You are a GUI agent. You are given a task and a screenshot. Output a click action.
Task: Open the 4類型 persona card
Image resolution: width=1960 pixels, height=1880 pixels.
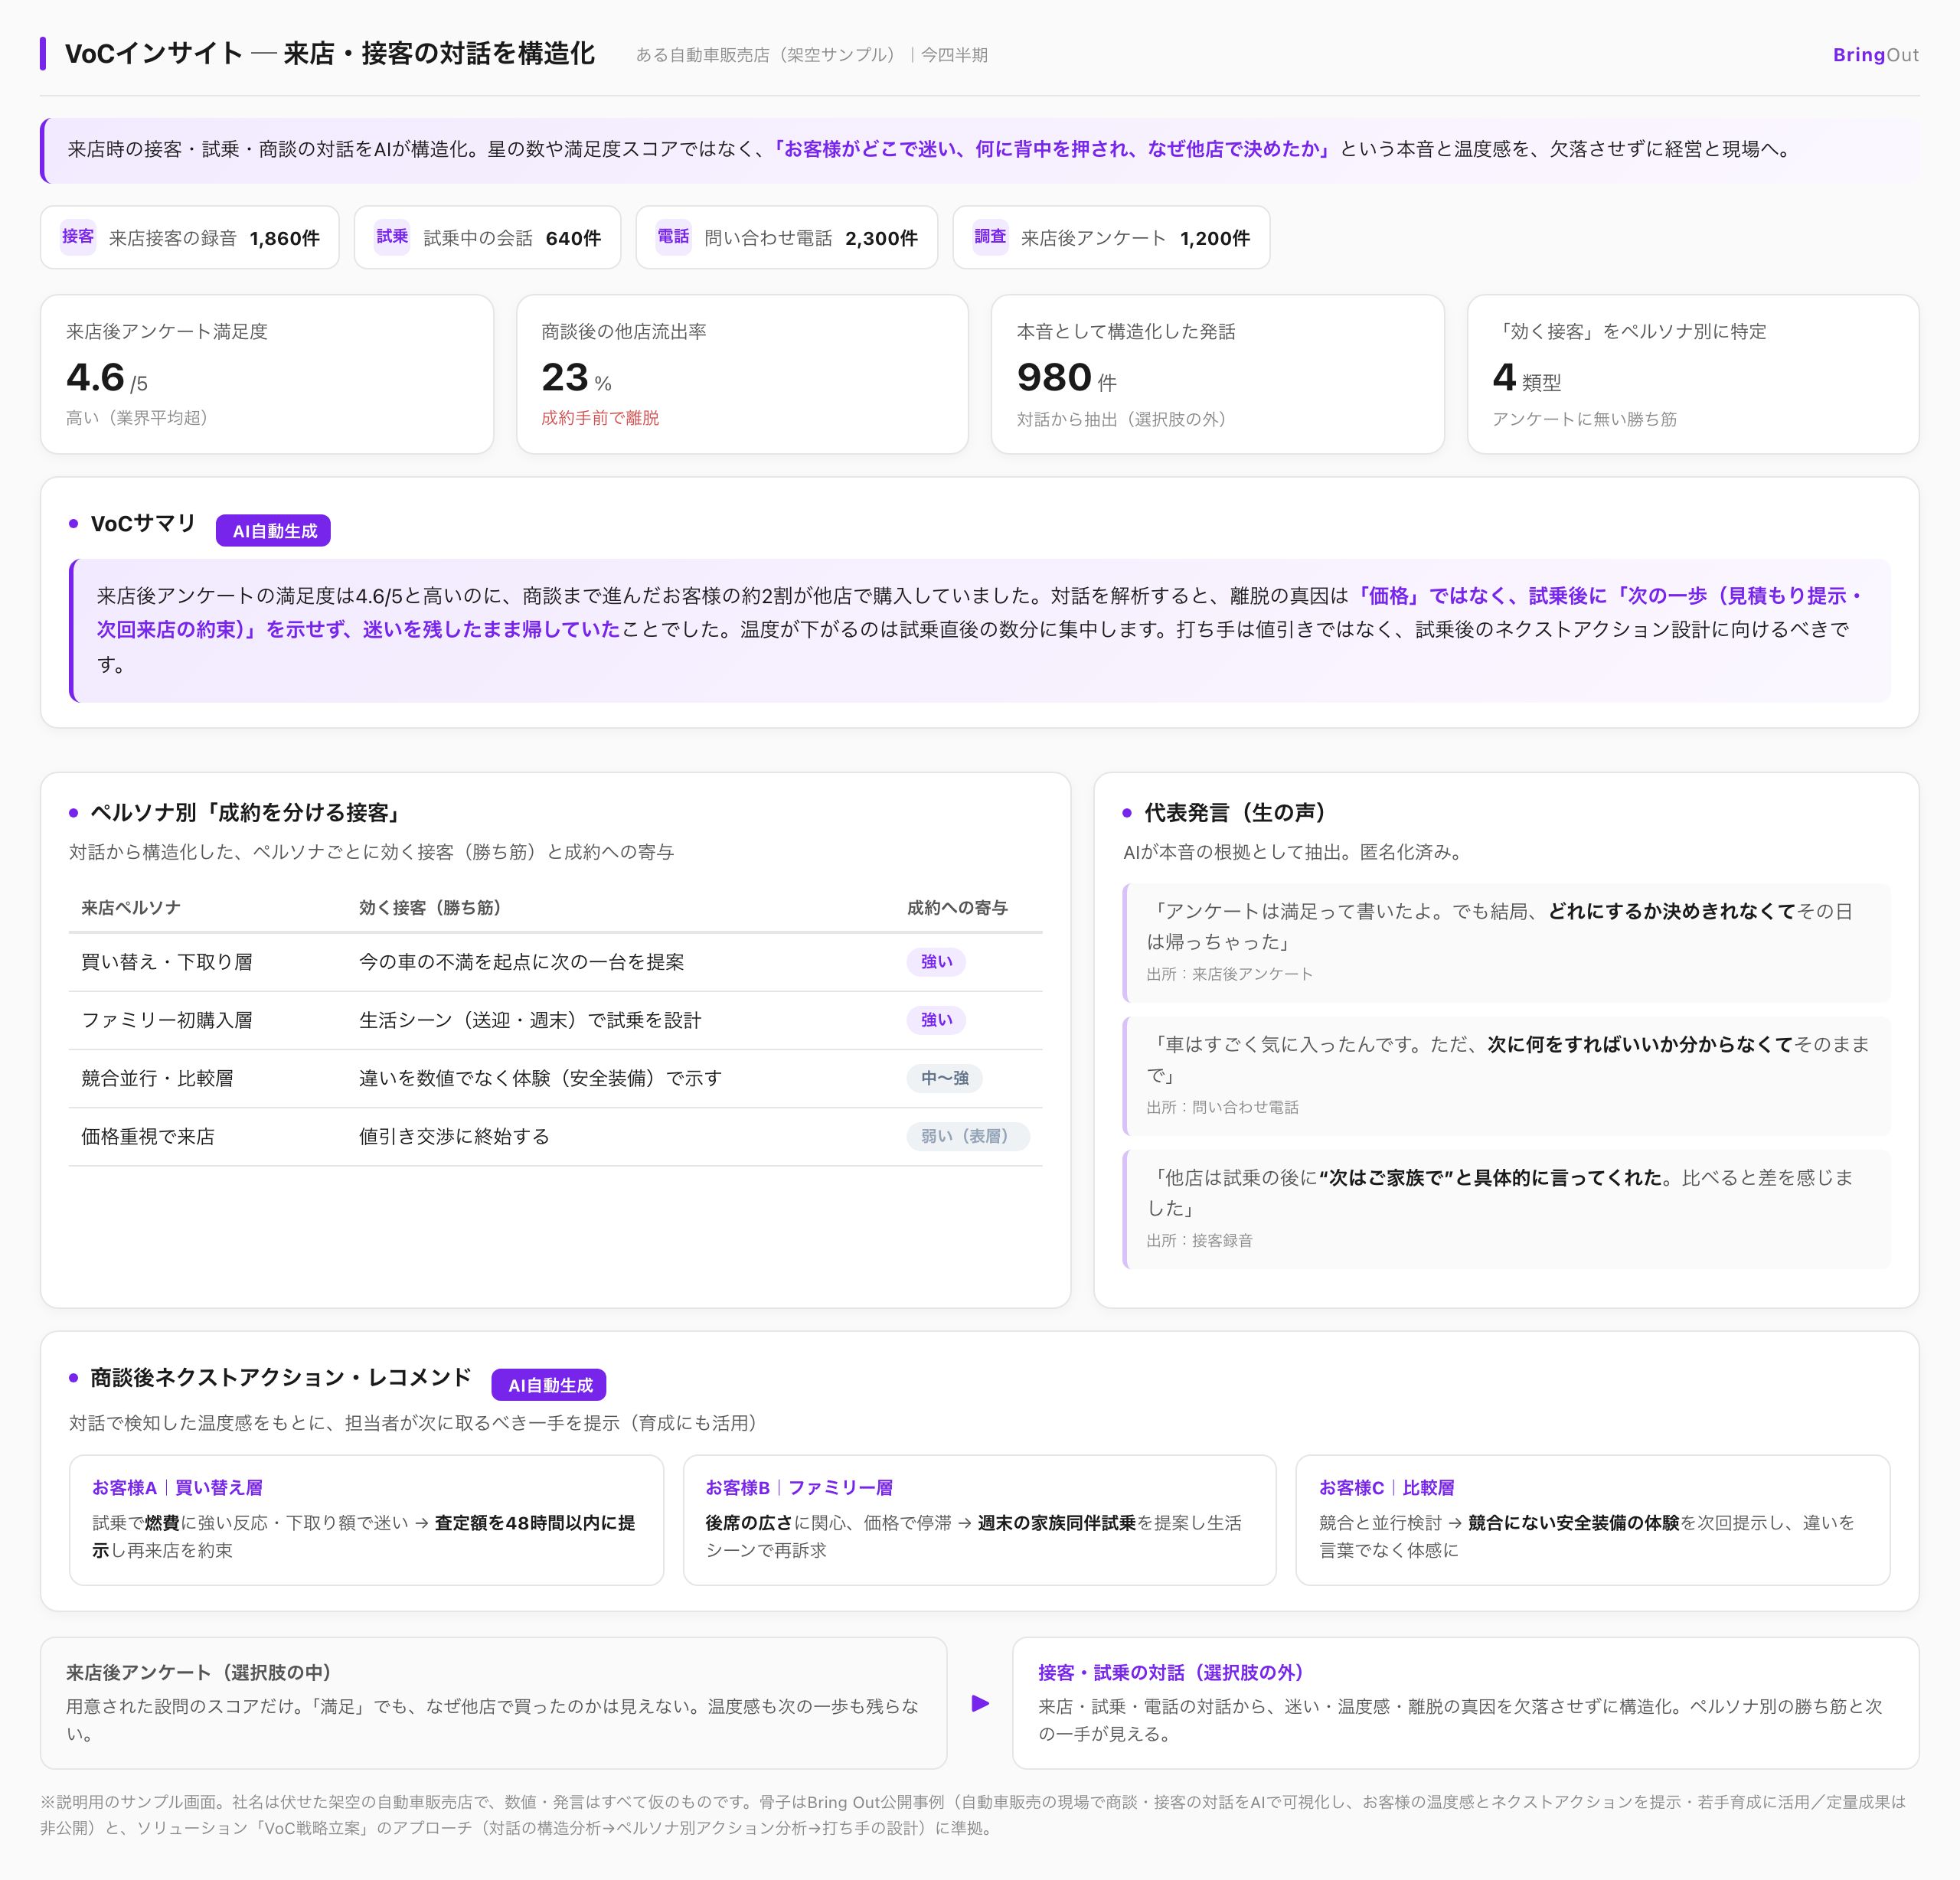[x=1693, y=374]
